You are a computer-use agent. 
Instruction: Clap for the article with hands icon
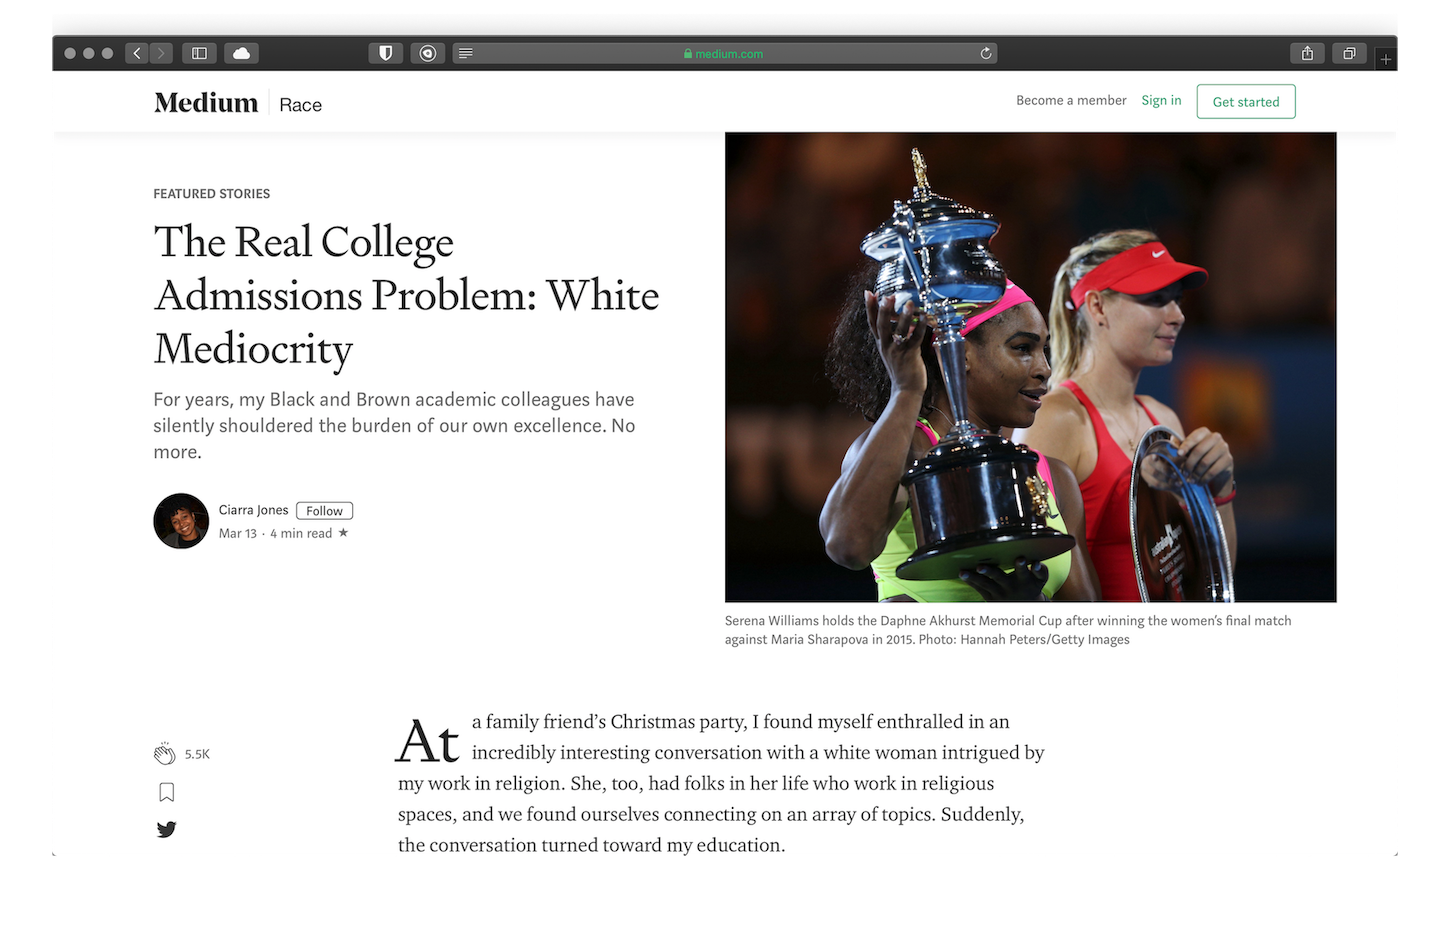click(164, 754)
